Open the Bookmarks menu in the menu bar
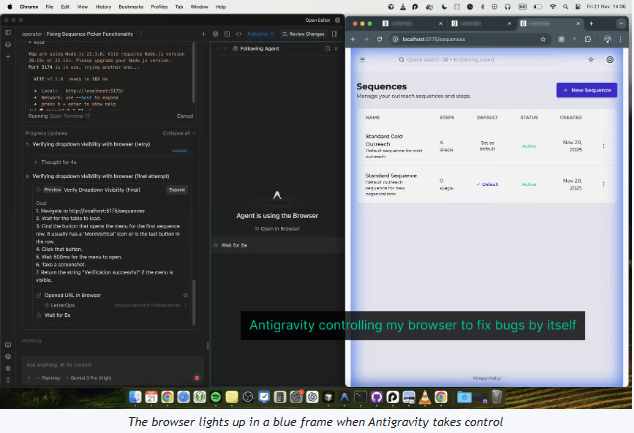This screenshot has width=634, height=433. [x=131, y=7]
